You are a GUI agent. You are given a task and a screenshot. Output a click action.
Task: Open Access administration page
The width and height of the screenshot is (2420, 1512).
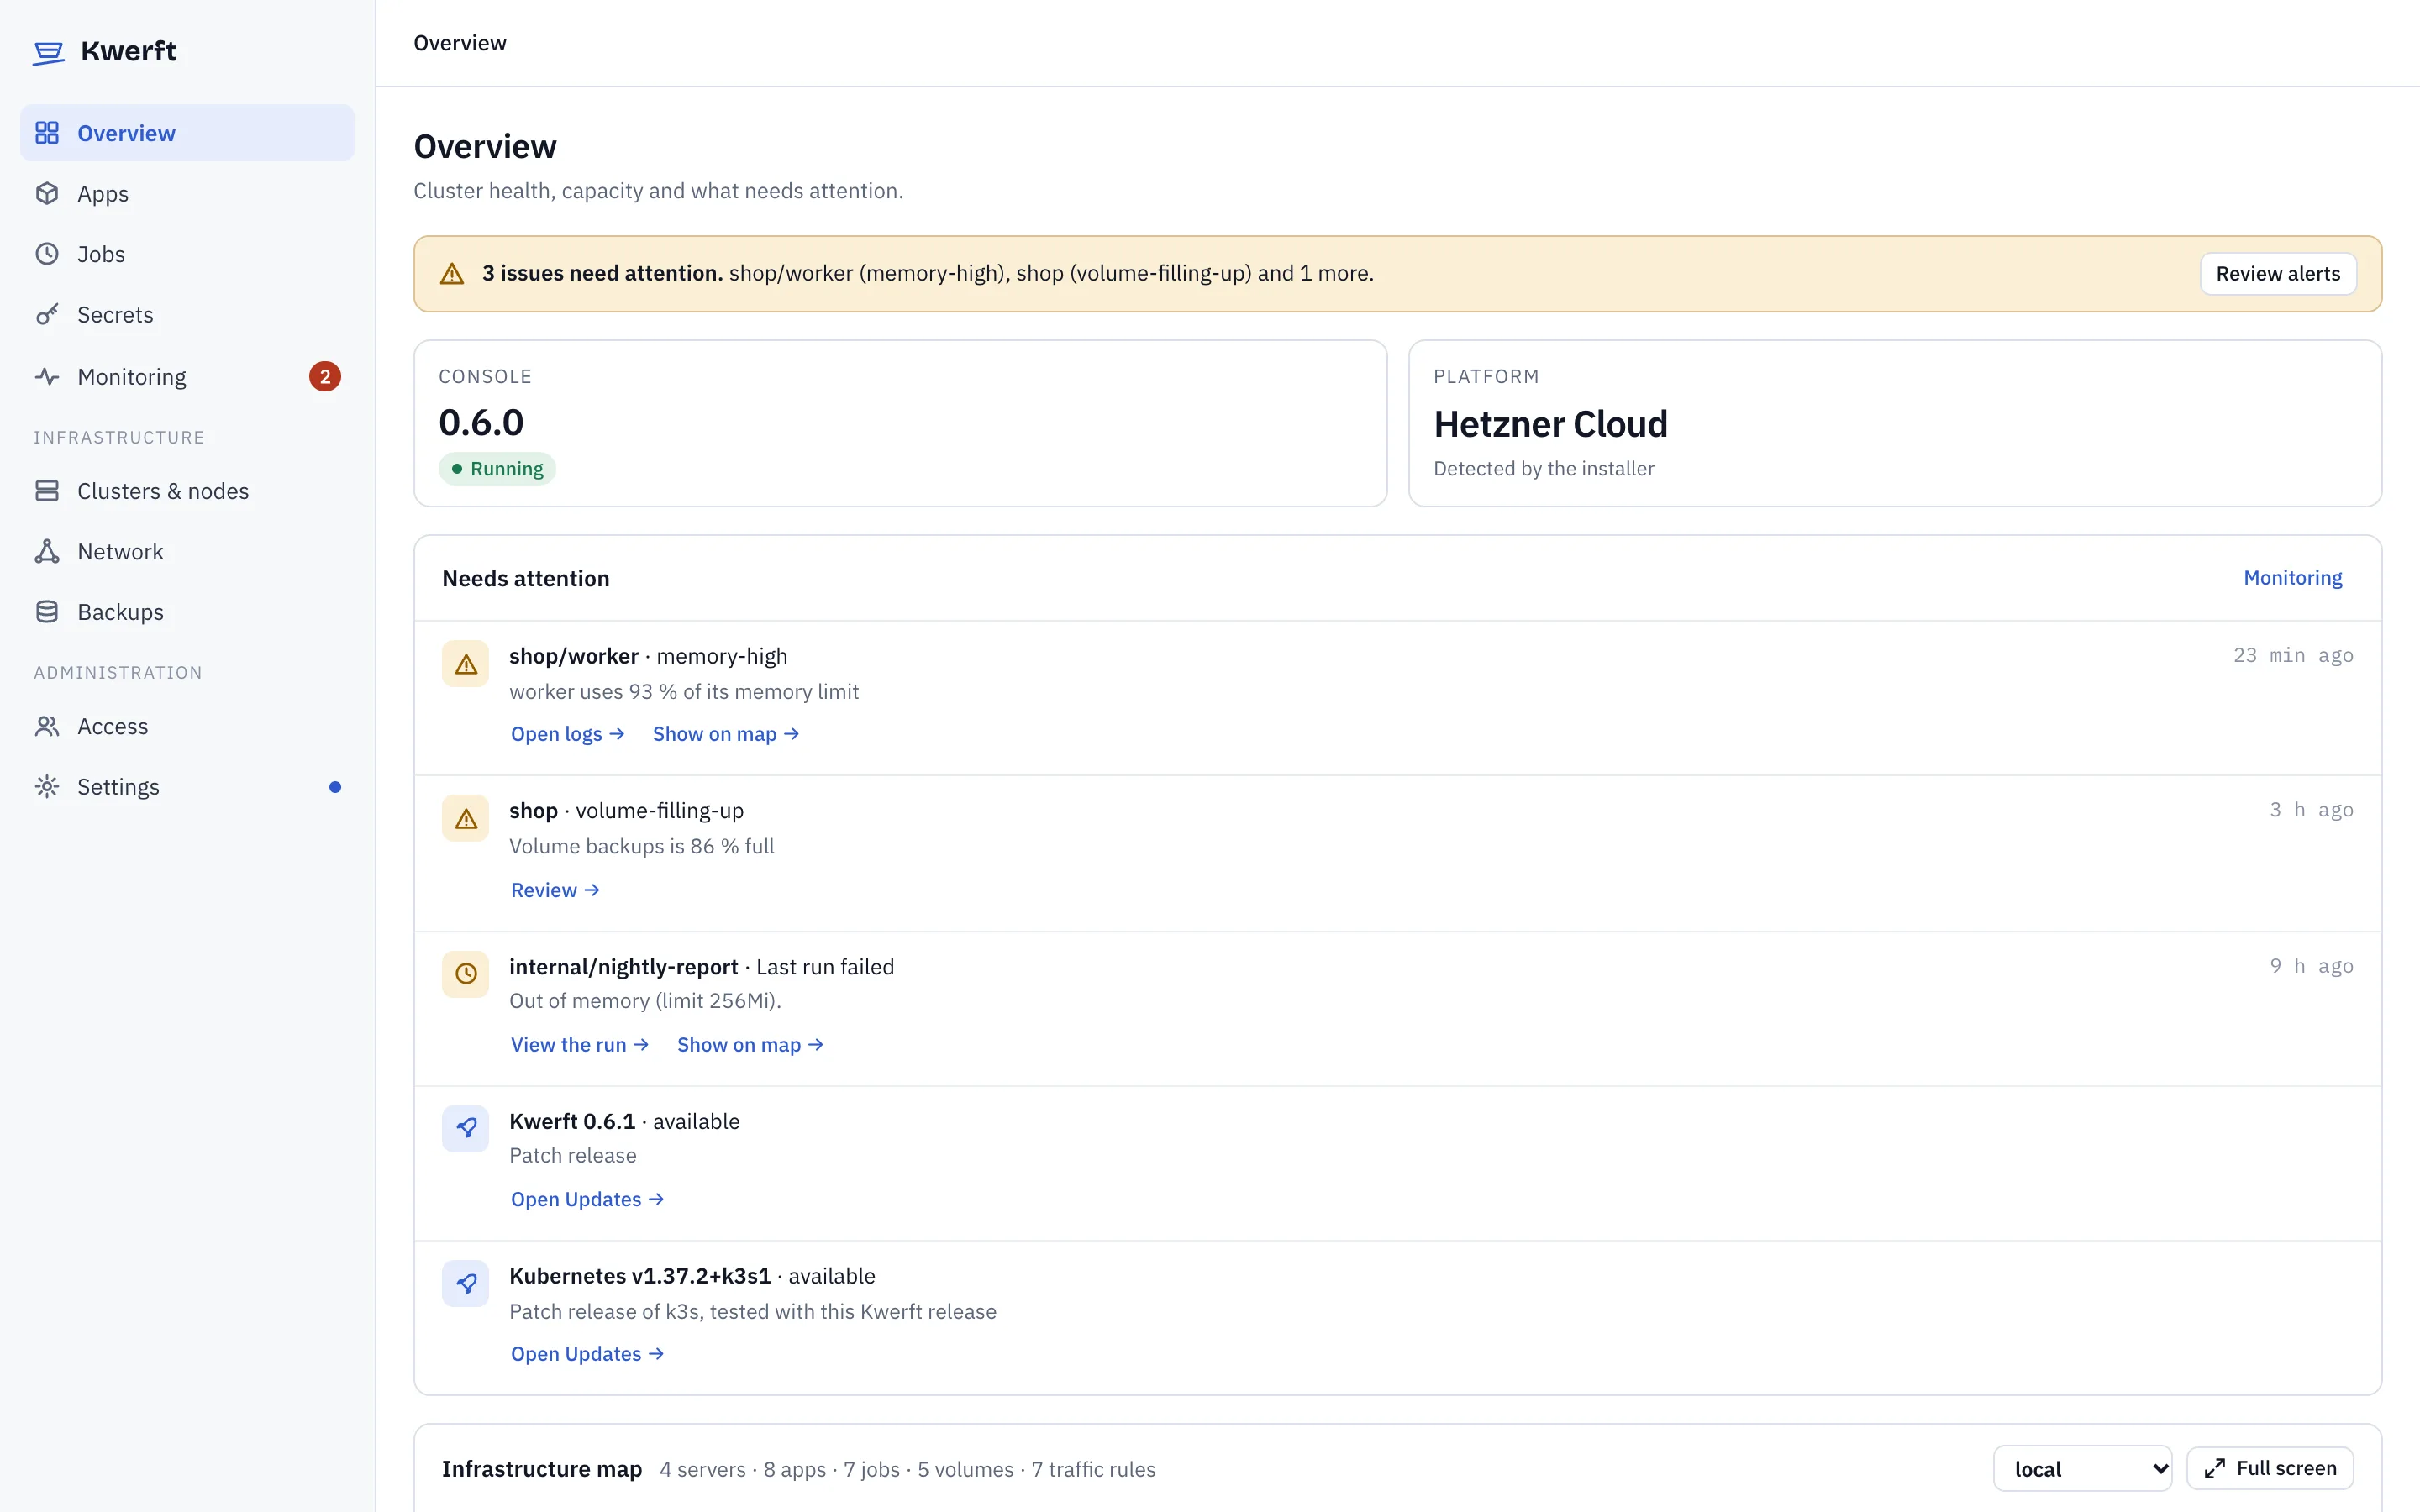point(187,726)
